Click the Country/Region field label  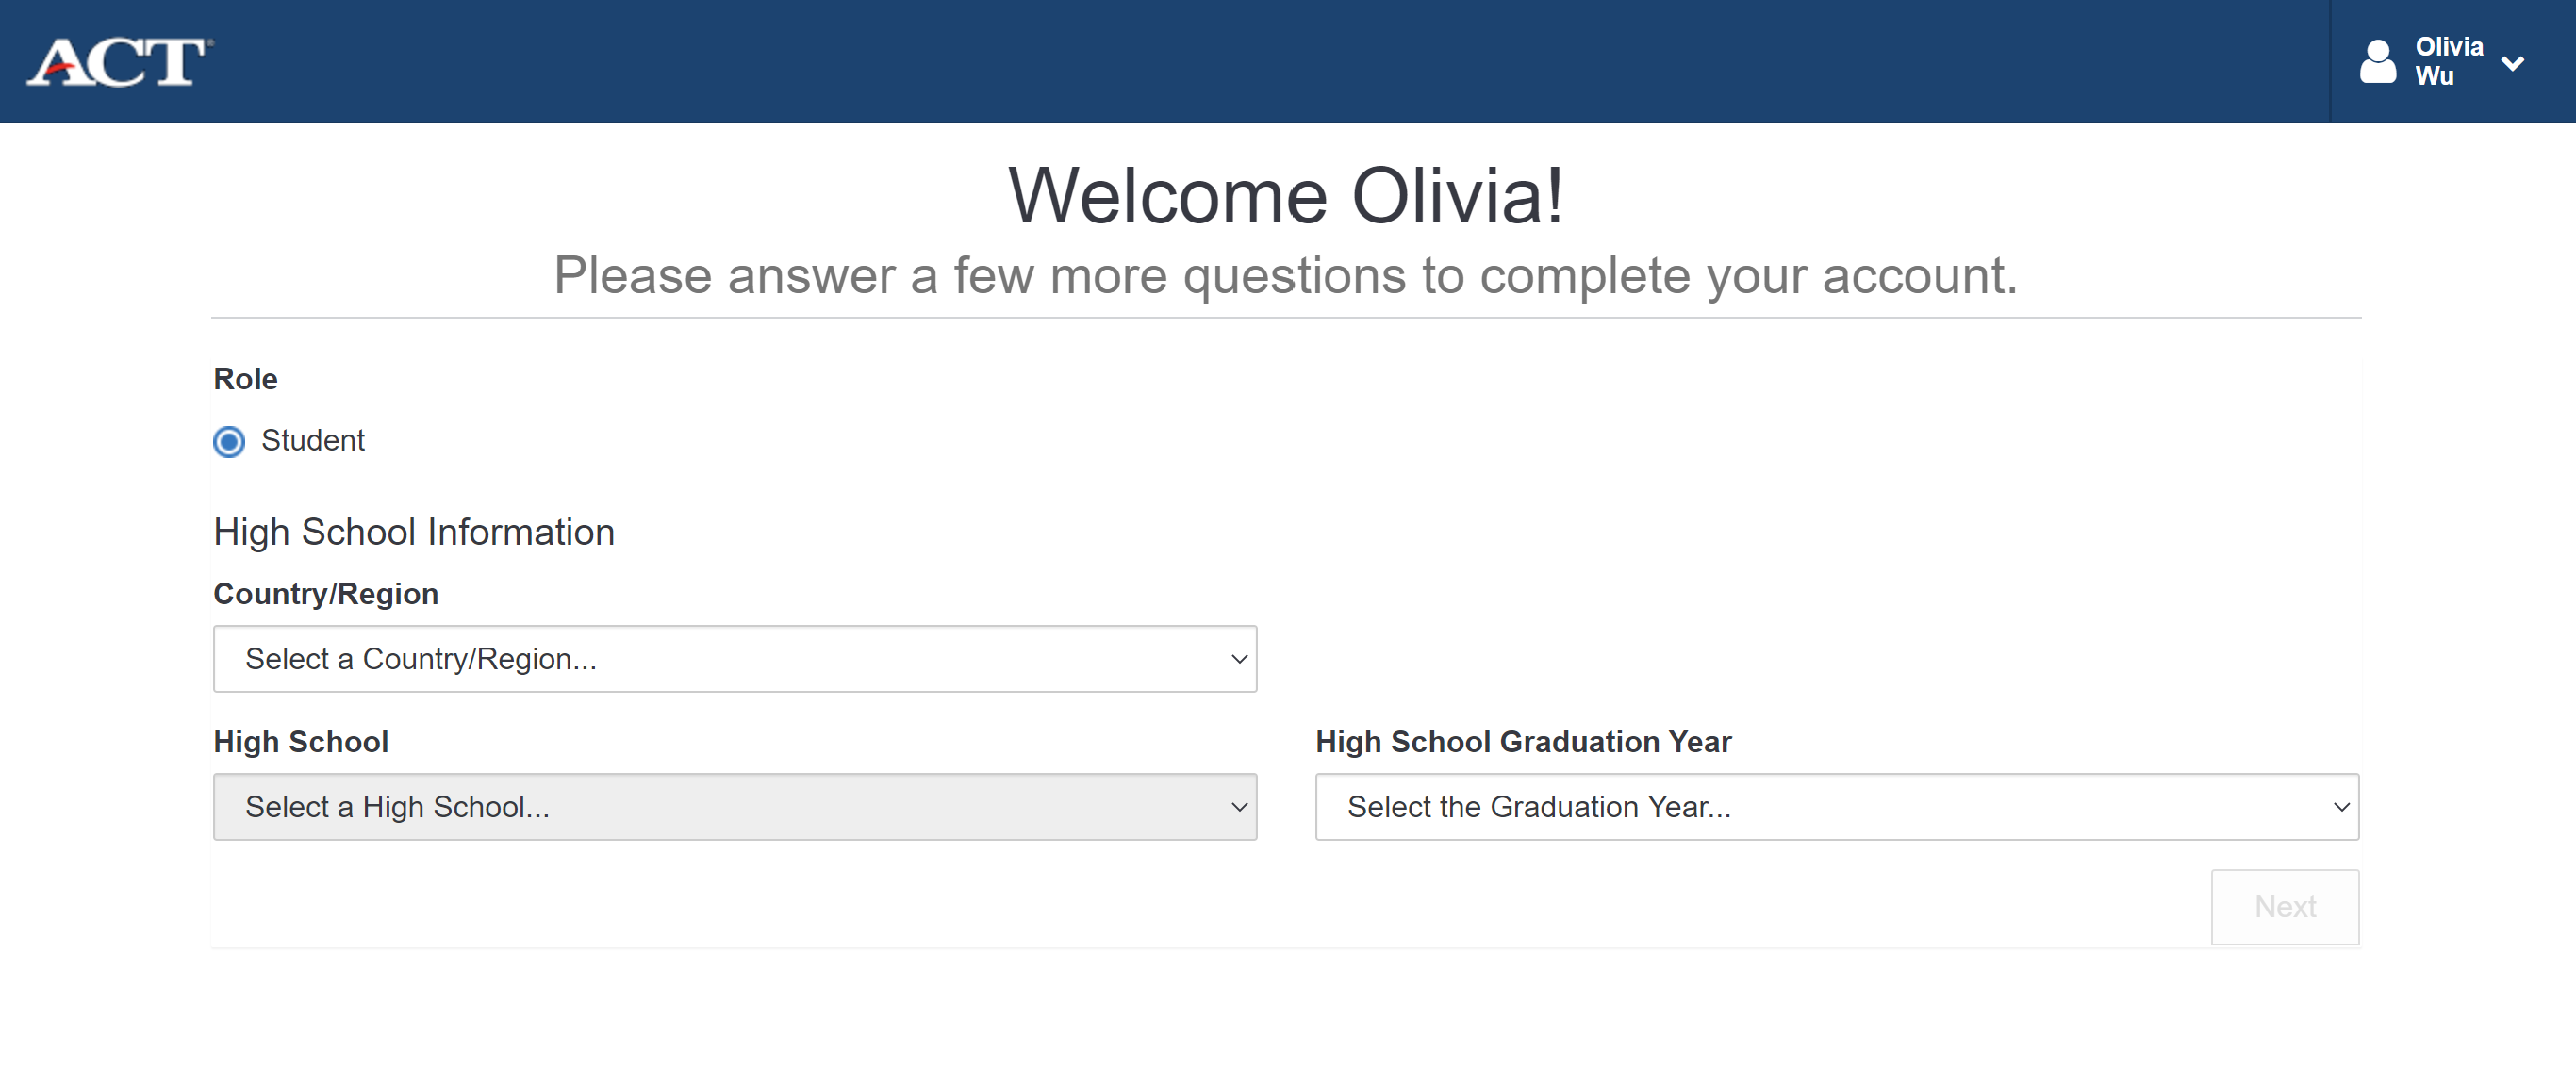coord(326,594)
